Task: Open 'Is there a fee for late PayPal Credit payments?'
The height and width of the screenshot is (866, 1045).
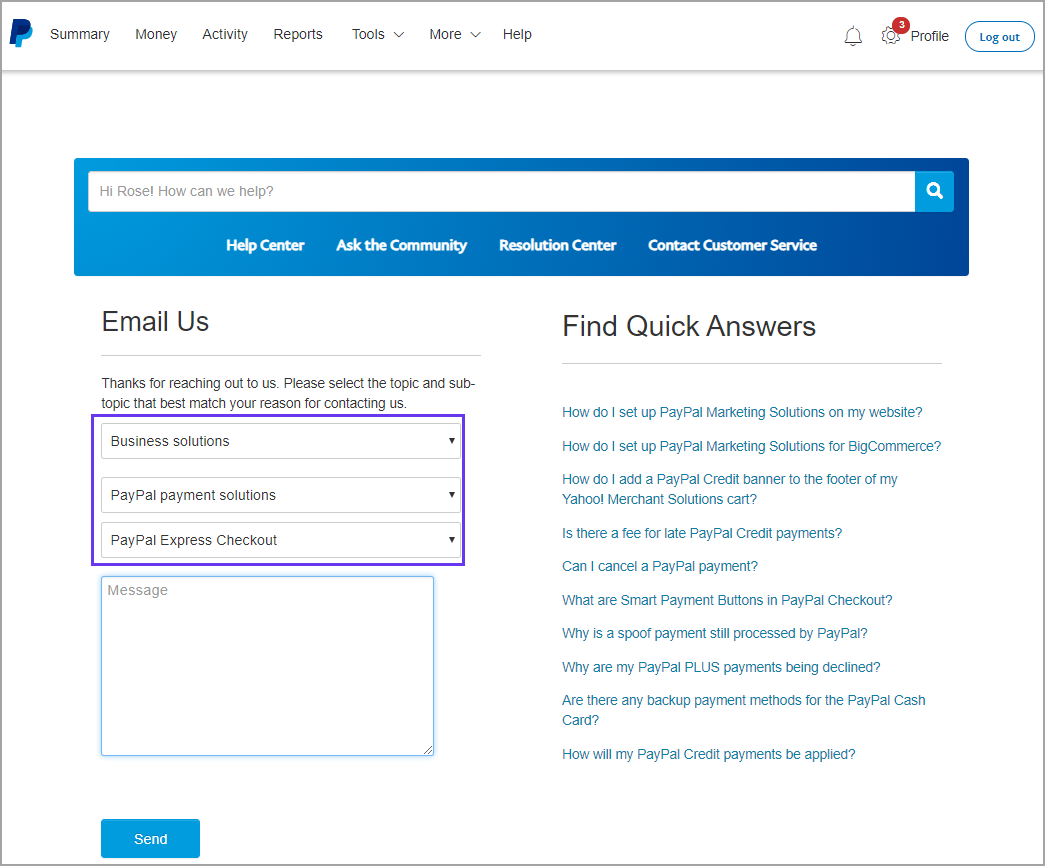Action: pyautogui.click(x=702, y=533)
